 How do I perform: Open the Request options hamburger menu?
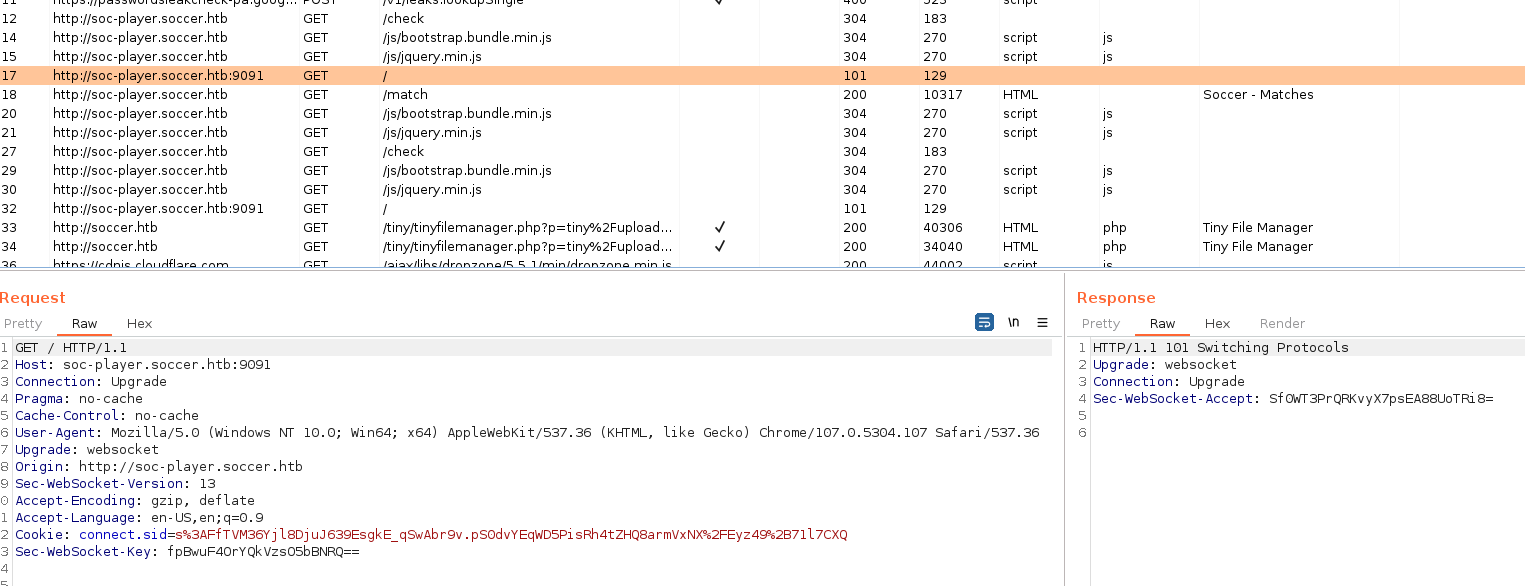1042,322
